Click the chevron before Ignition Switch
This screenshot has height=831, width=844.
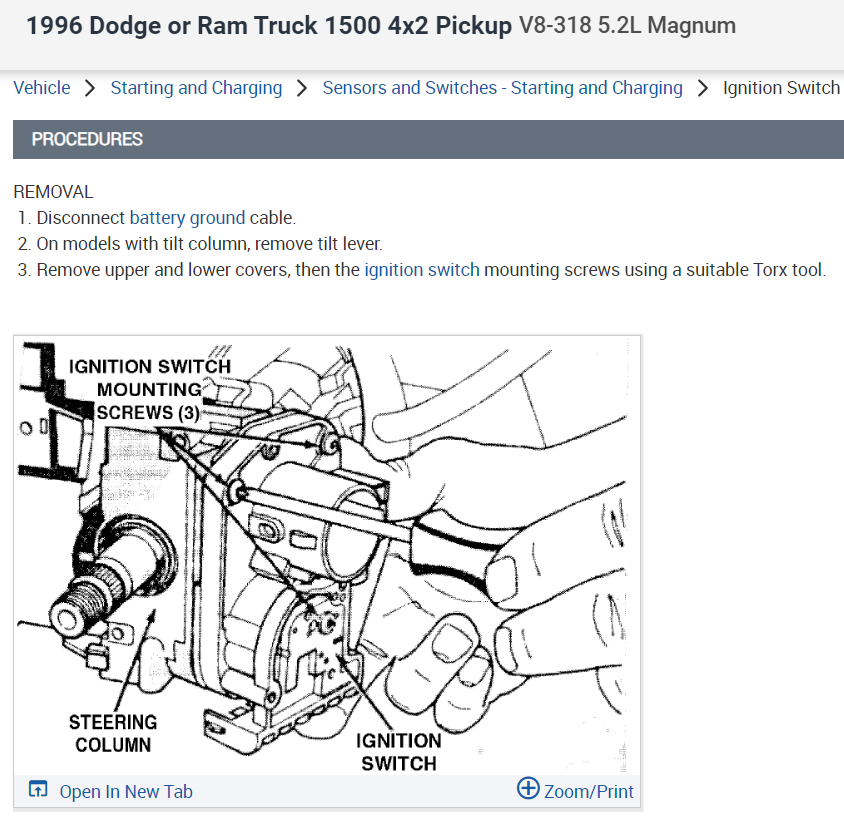pyautogui.click(x=702, y=88)
